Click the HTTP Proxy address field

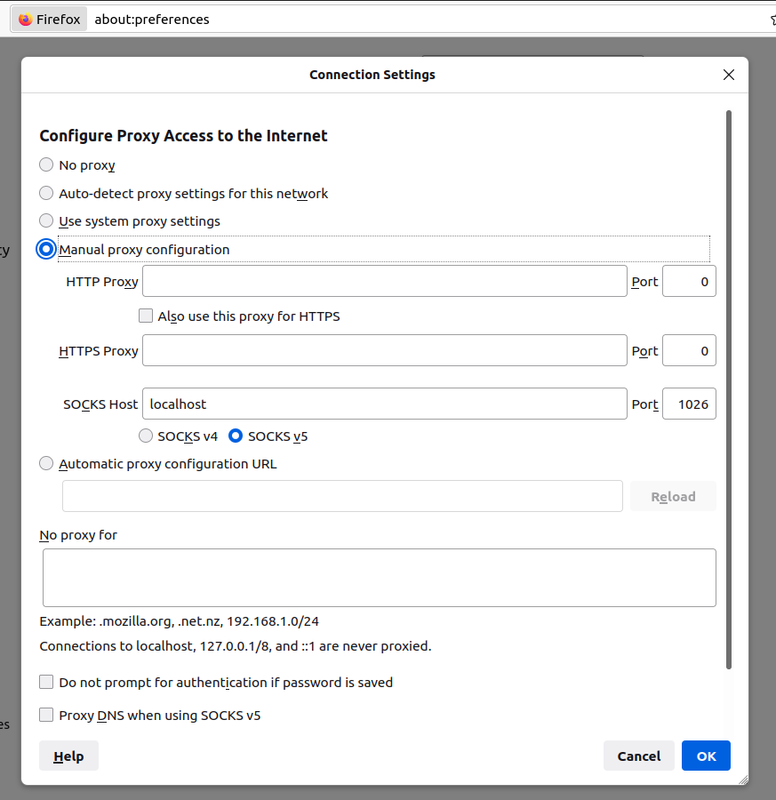tap(385, 281)
